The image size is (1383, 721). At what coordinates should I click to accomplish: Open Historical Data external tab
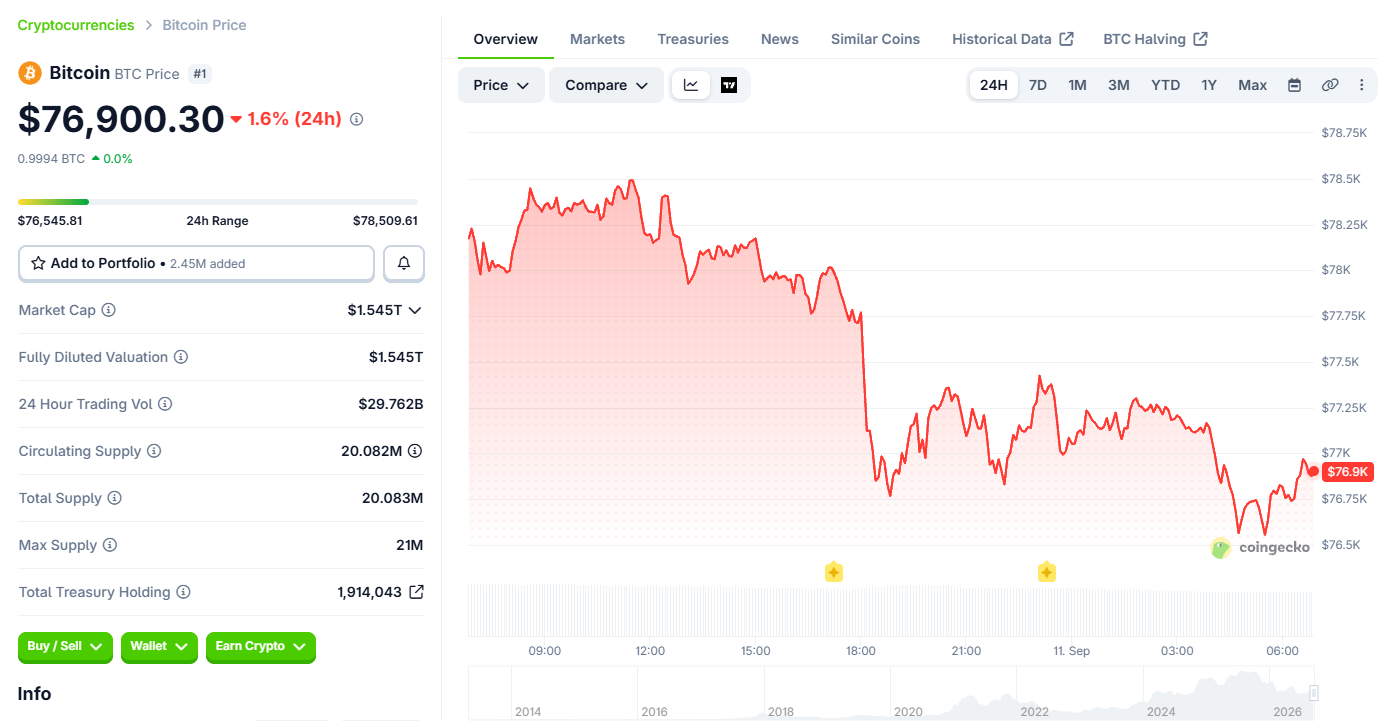pyautogui.click(x=1013, y=39)
